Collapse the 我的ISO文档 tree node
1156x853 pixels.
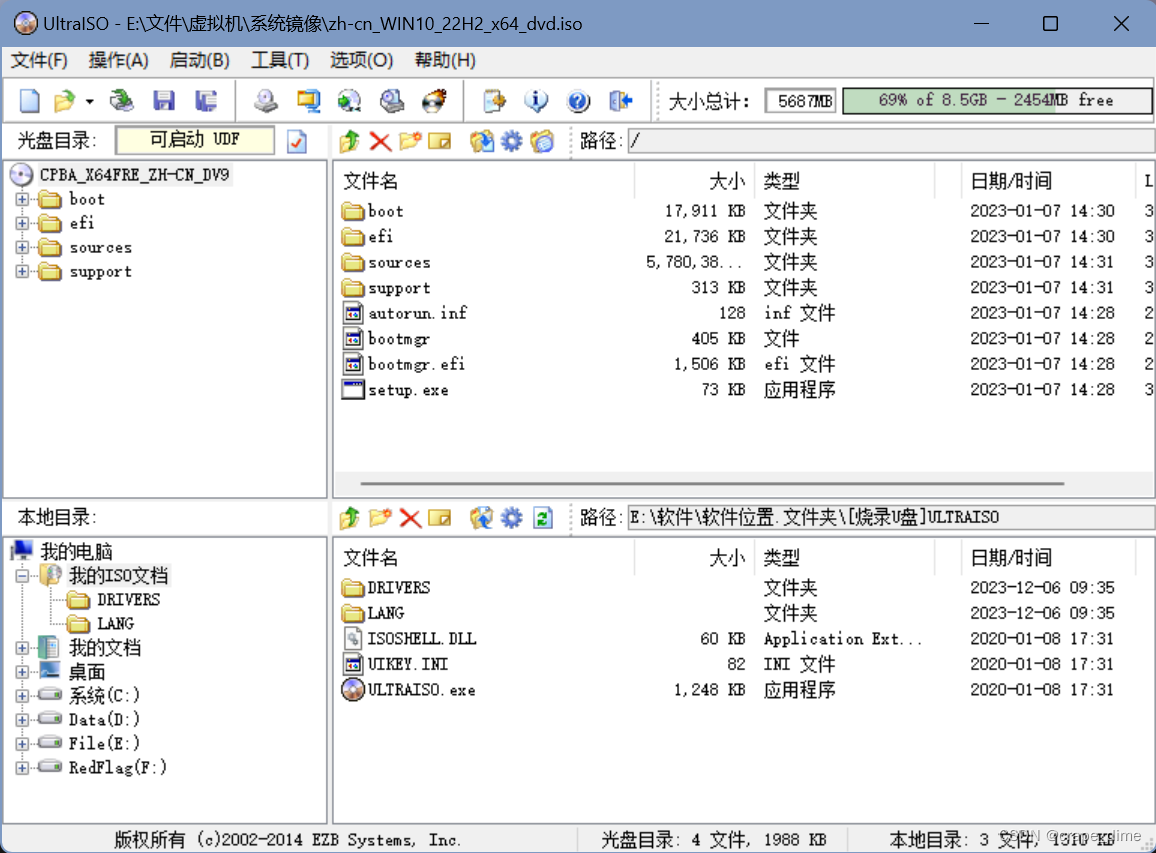point(22,576)
